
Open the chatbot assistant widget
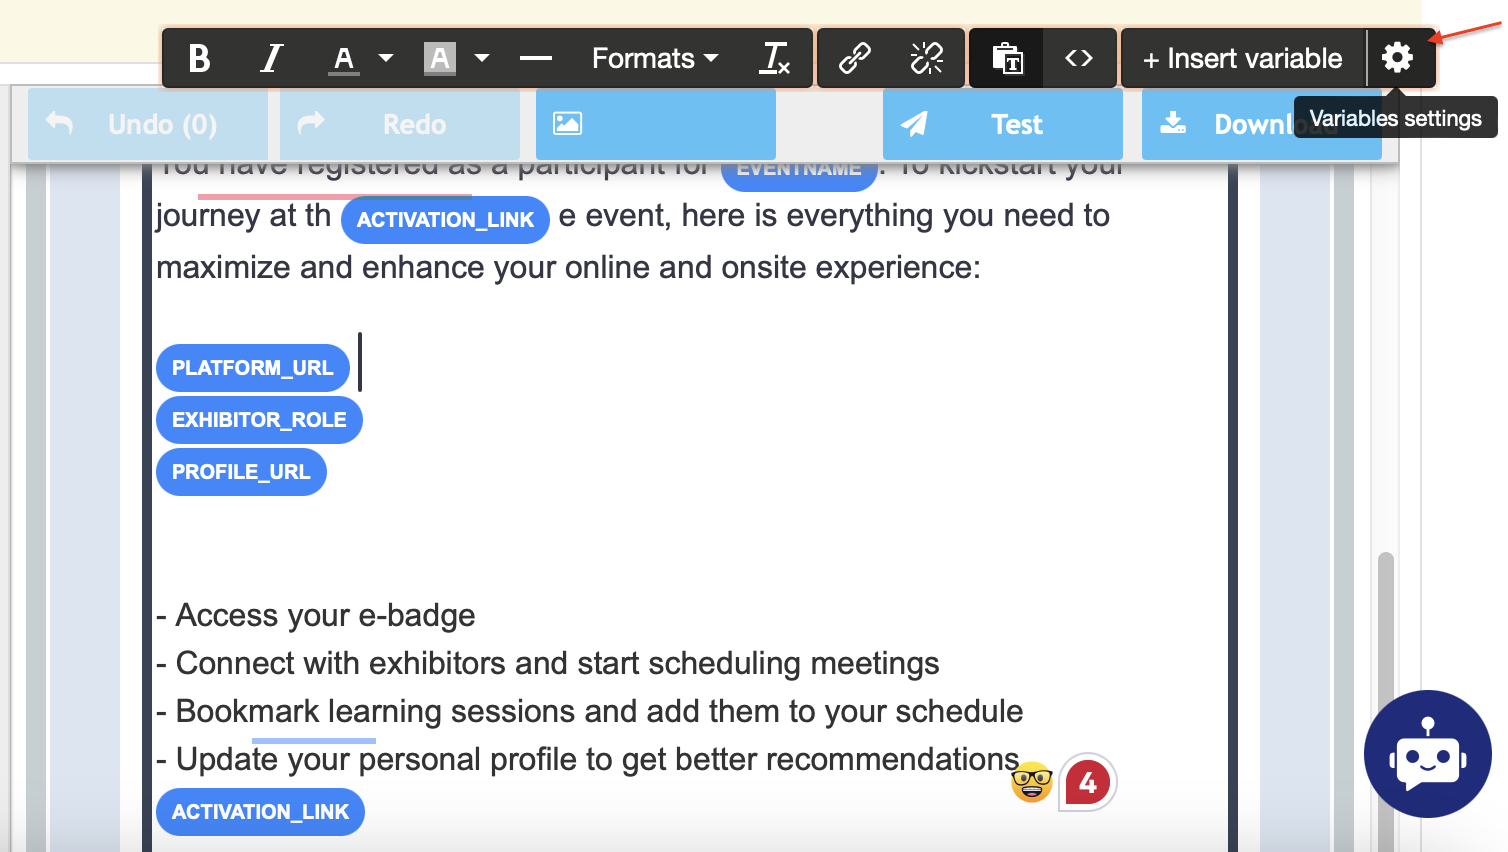point(1427,754)
